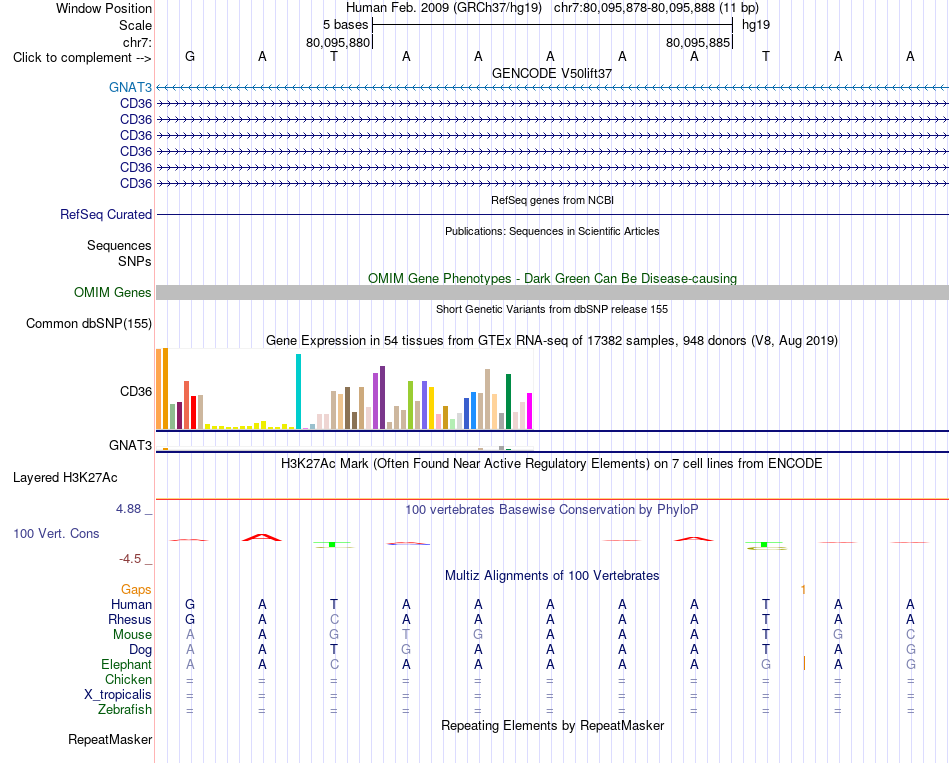Click orange insertion bar in Elephant row

coord(804,663)
